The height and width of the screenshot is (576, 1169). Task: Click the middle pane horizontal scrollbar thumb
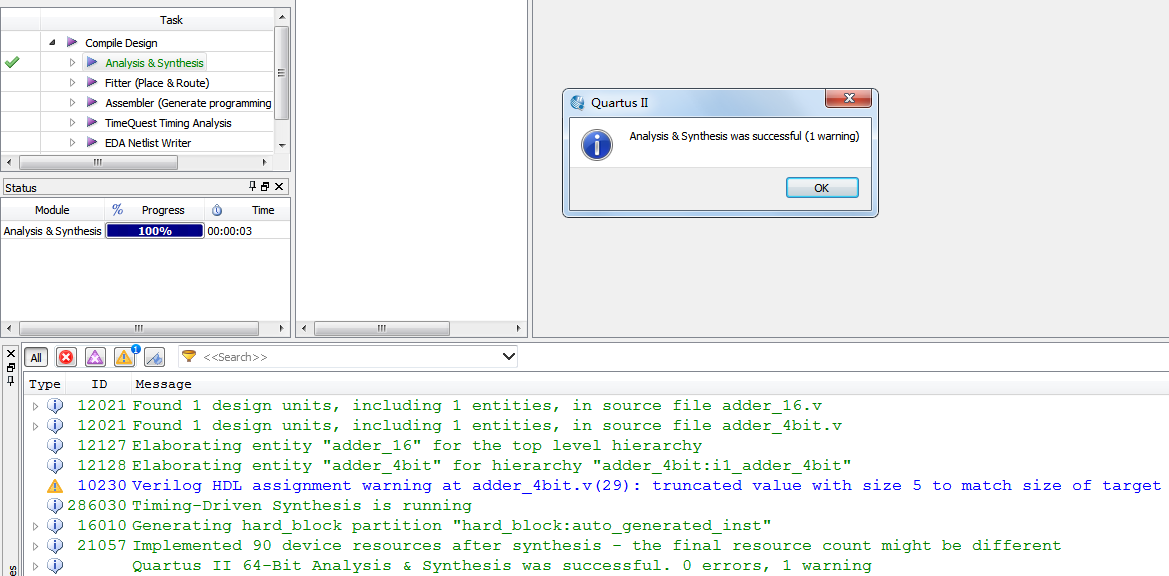(382, 328)
